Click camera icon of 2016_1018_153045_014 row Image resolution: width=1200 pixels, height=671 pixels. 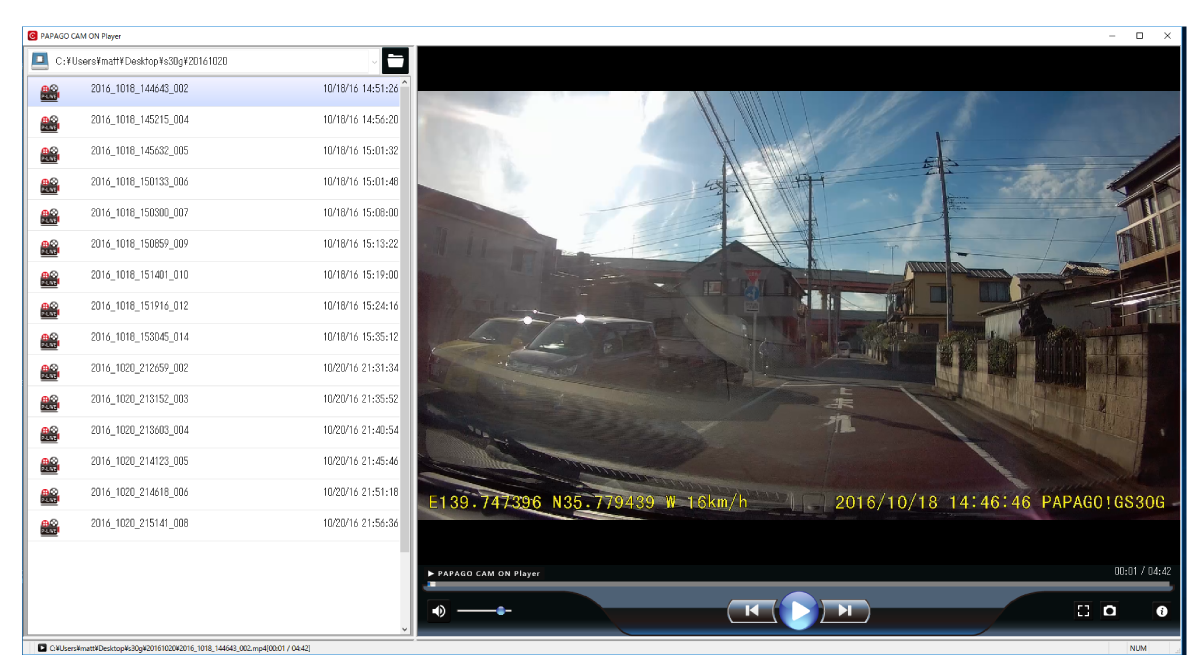(x=49, y=340)
